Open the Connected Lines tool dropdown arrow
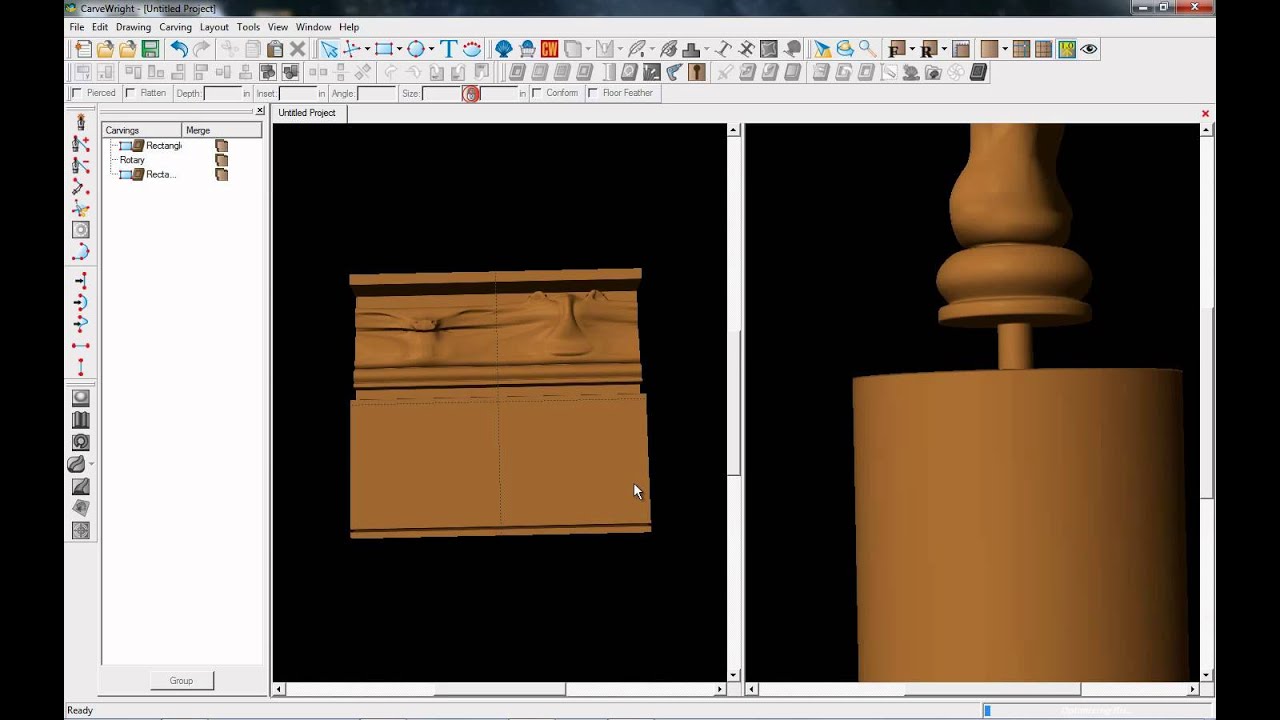The height and width of the screenshot is (720, 1280). pos(367,49)
